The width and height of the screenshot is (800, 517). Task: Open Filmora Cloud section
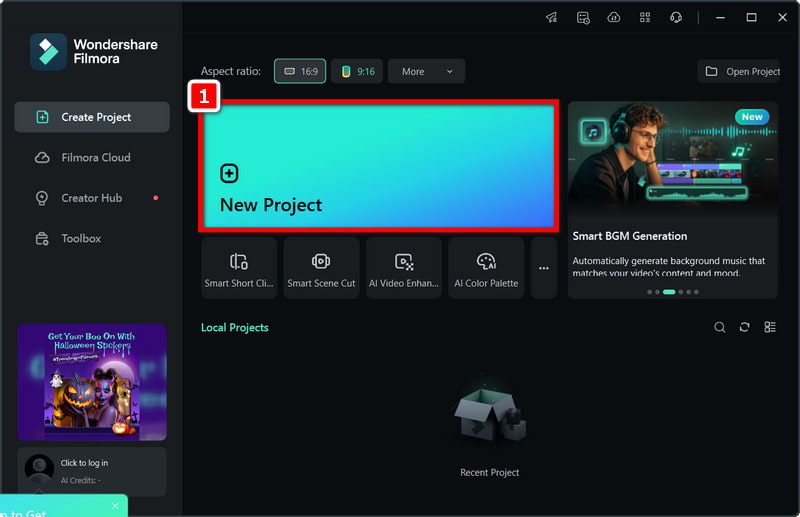pos(92,157)
